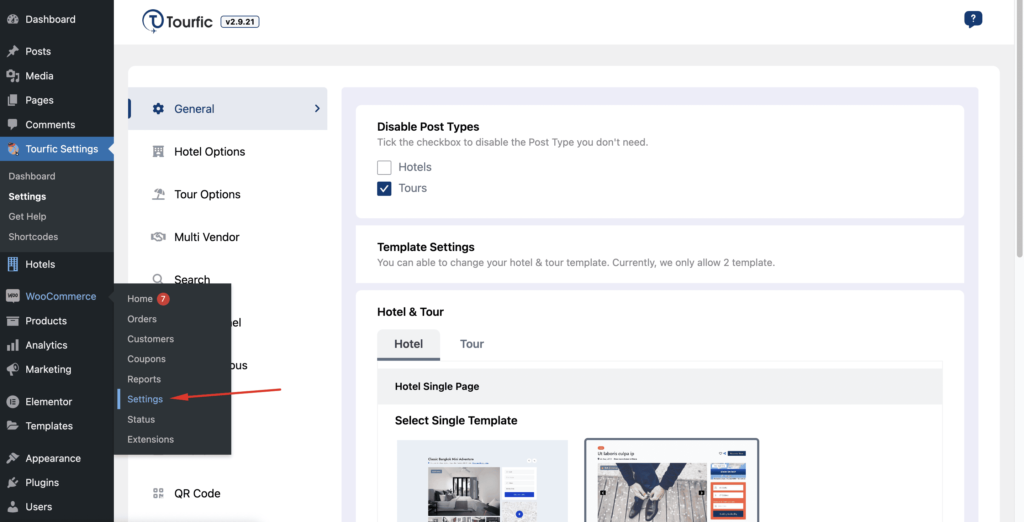
Task: Click the Products box icon
Action: 12,321
